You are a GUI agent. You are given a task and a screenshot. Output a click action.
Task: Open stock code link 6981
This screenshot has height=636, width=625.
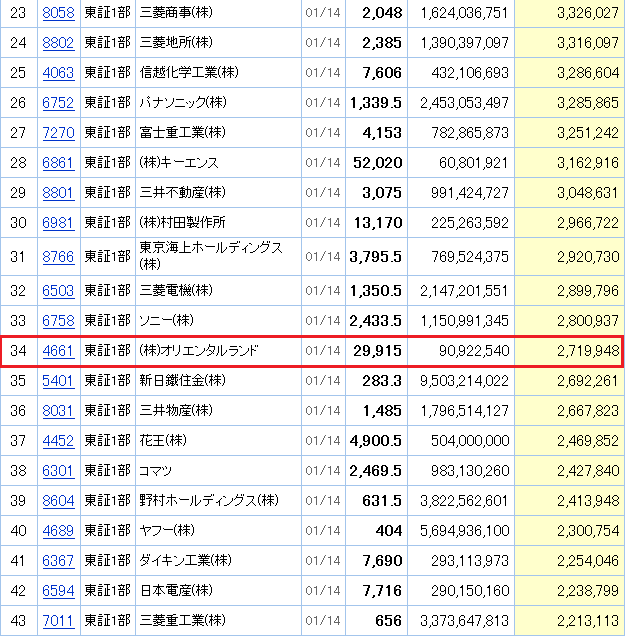click(58, 223)
